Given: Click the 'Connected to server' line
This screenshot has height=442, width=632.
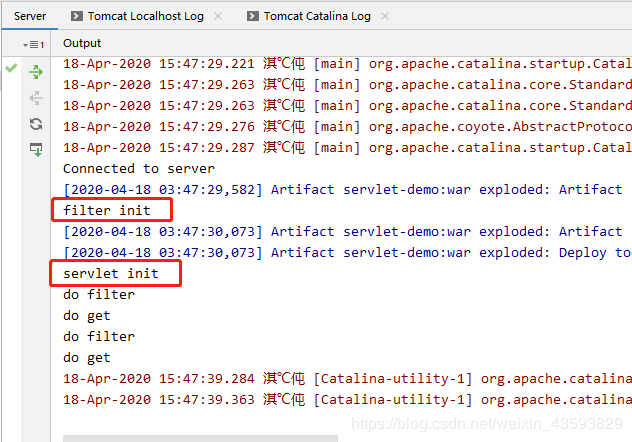Looking at the screenshot, I should click(139, 168).
